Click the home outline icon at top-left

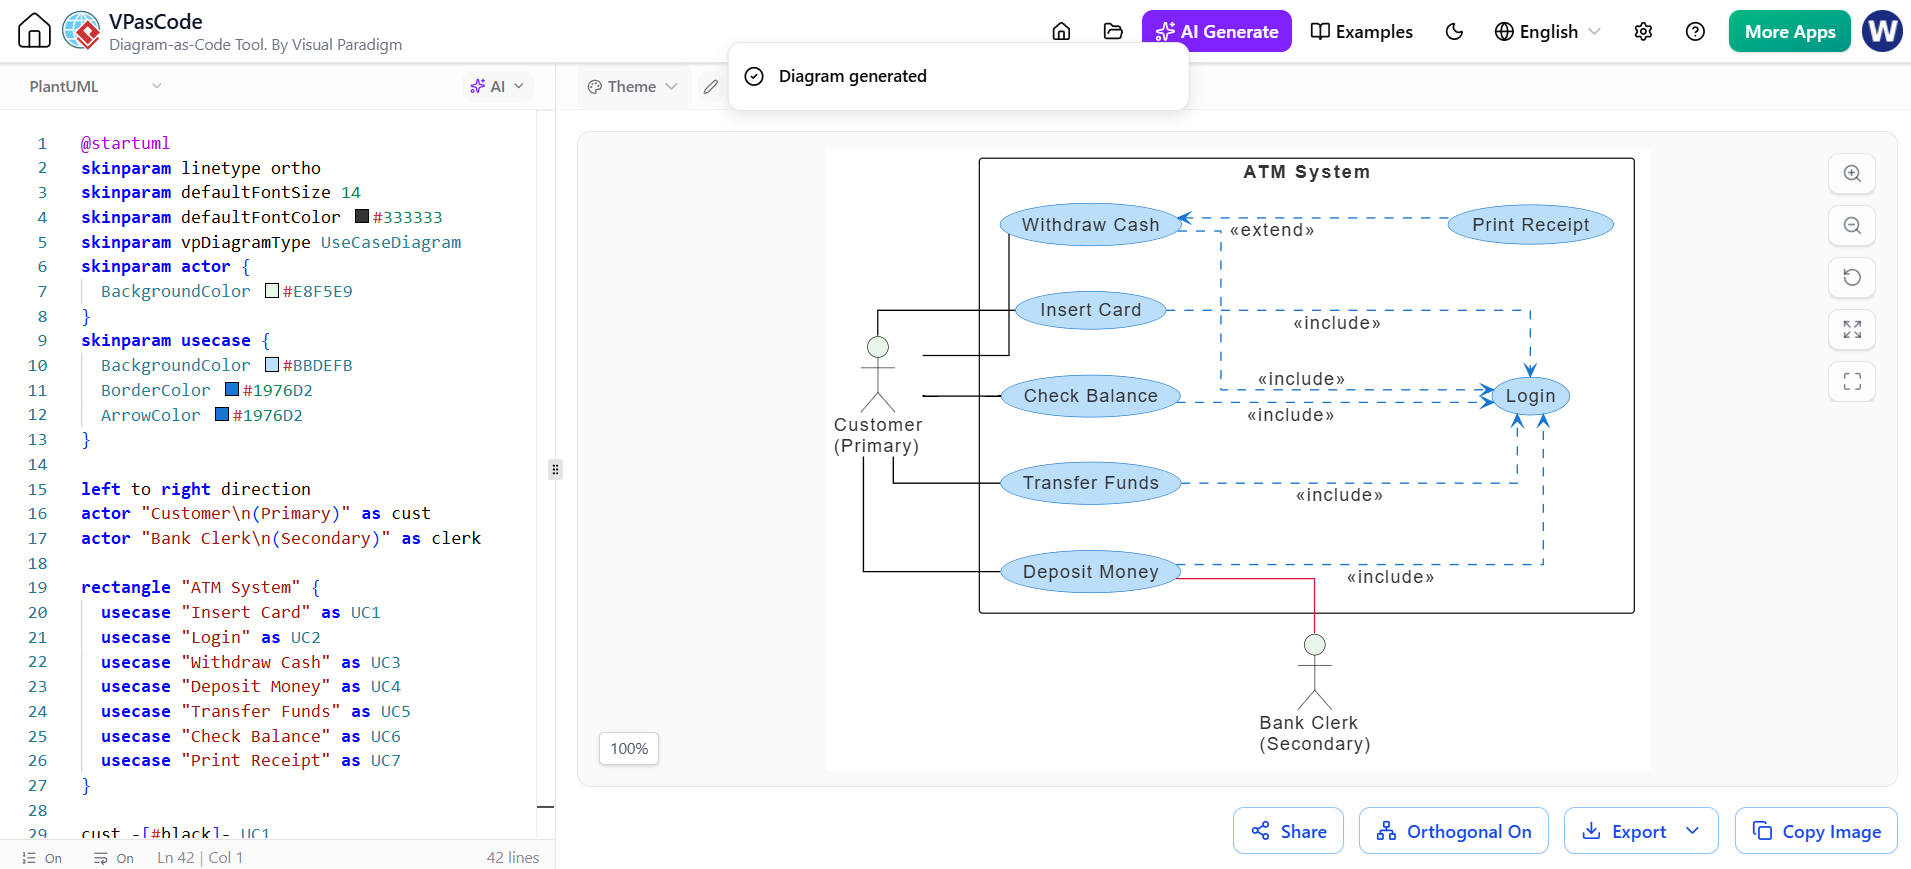pyautogui.click(x=34, y=31)
